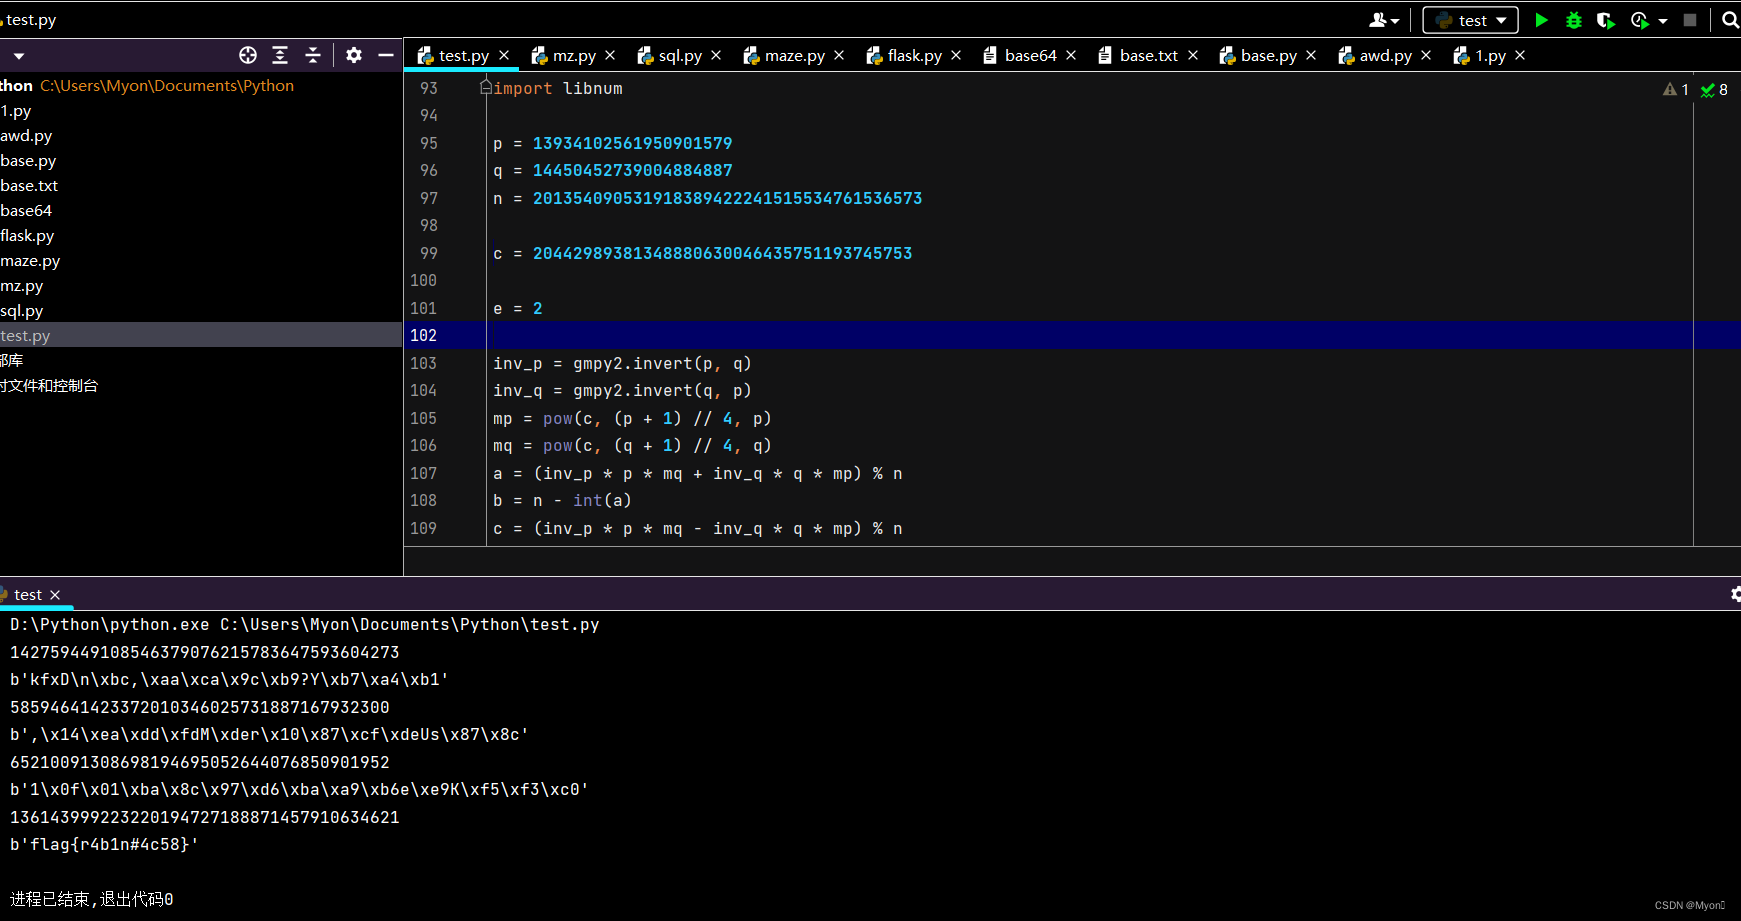Select awd.py in the project tree
Screen dimensions: 1741x921
coord(26,135)
